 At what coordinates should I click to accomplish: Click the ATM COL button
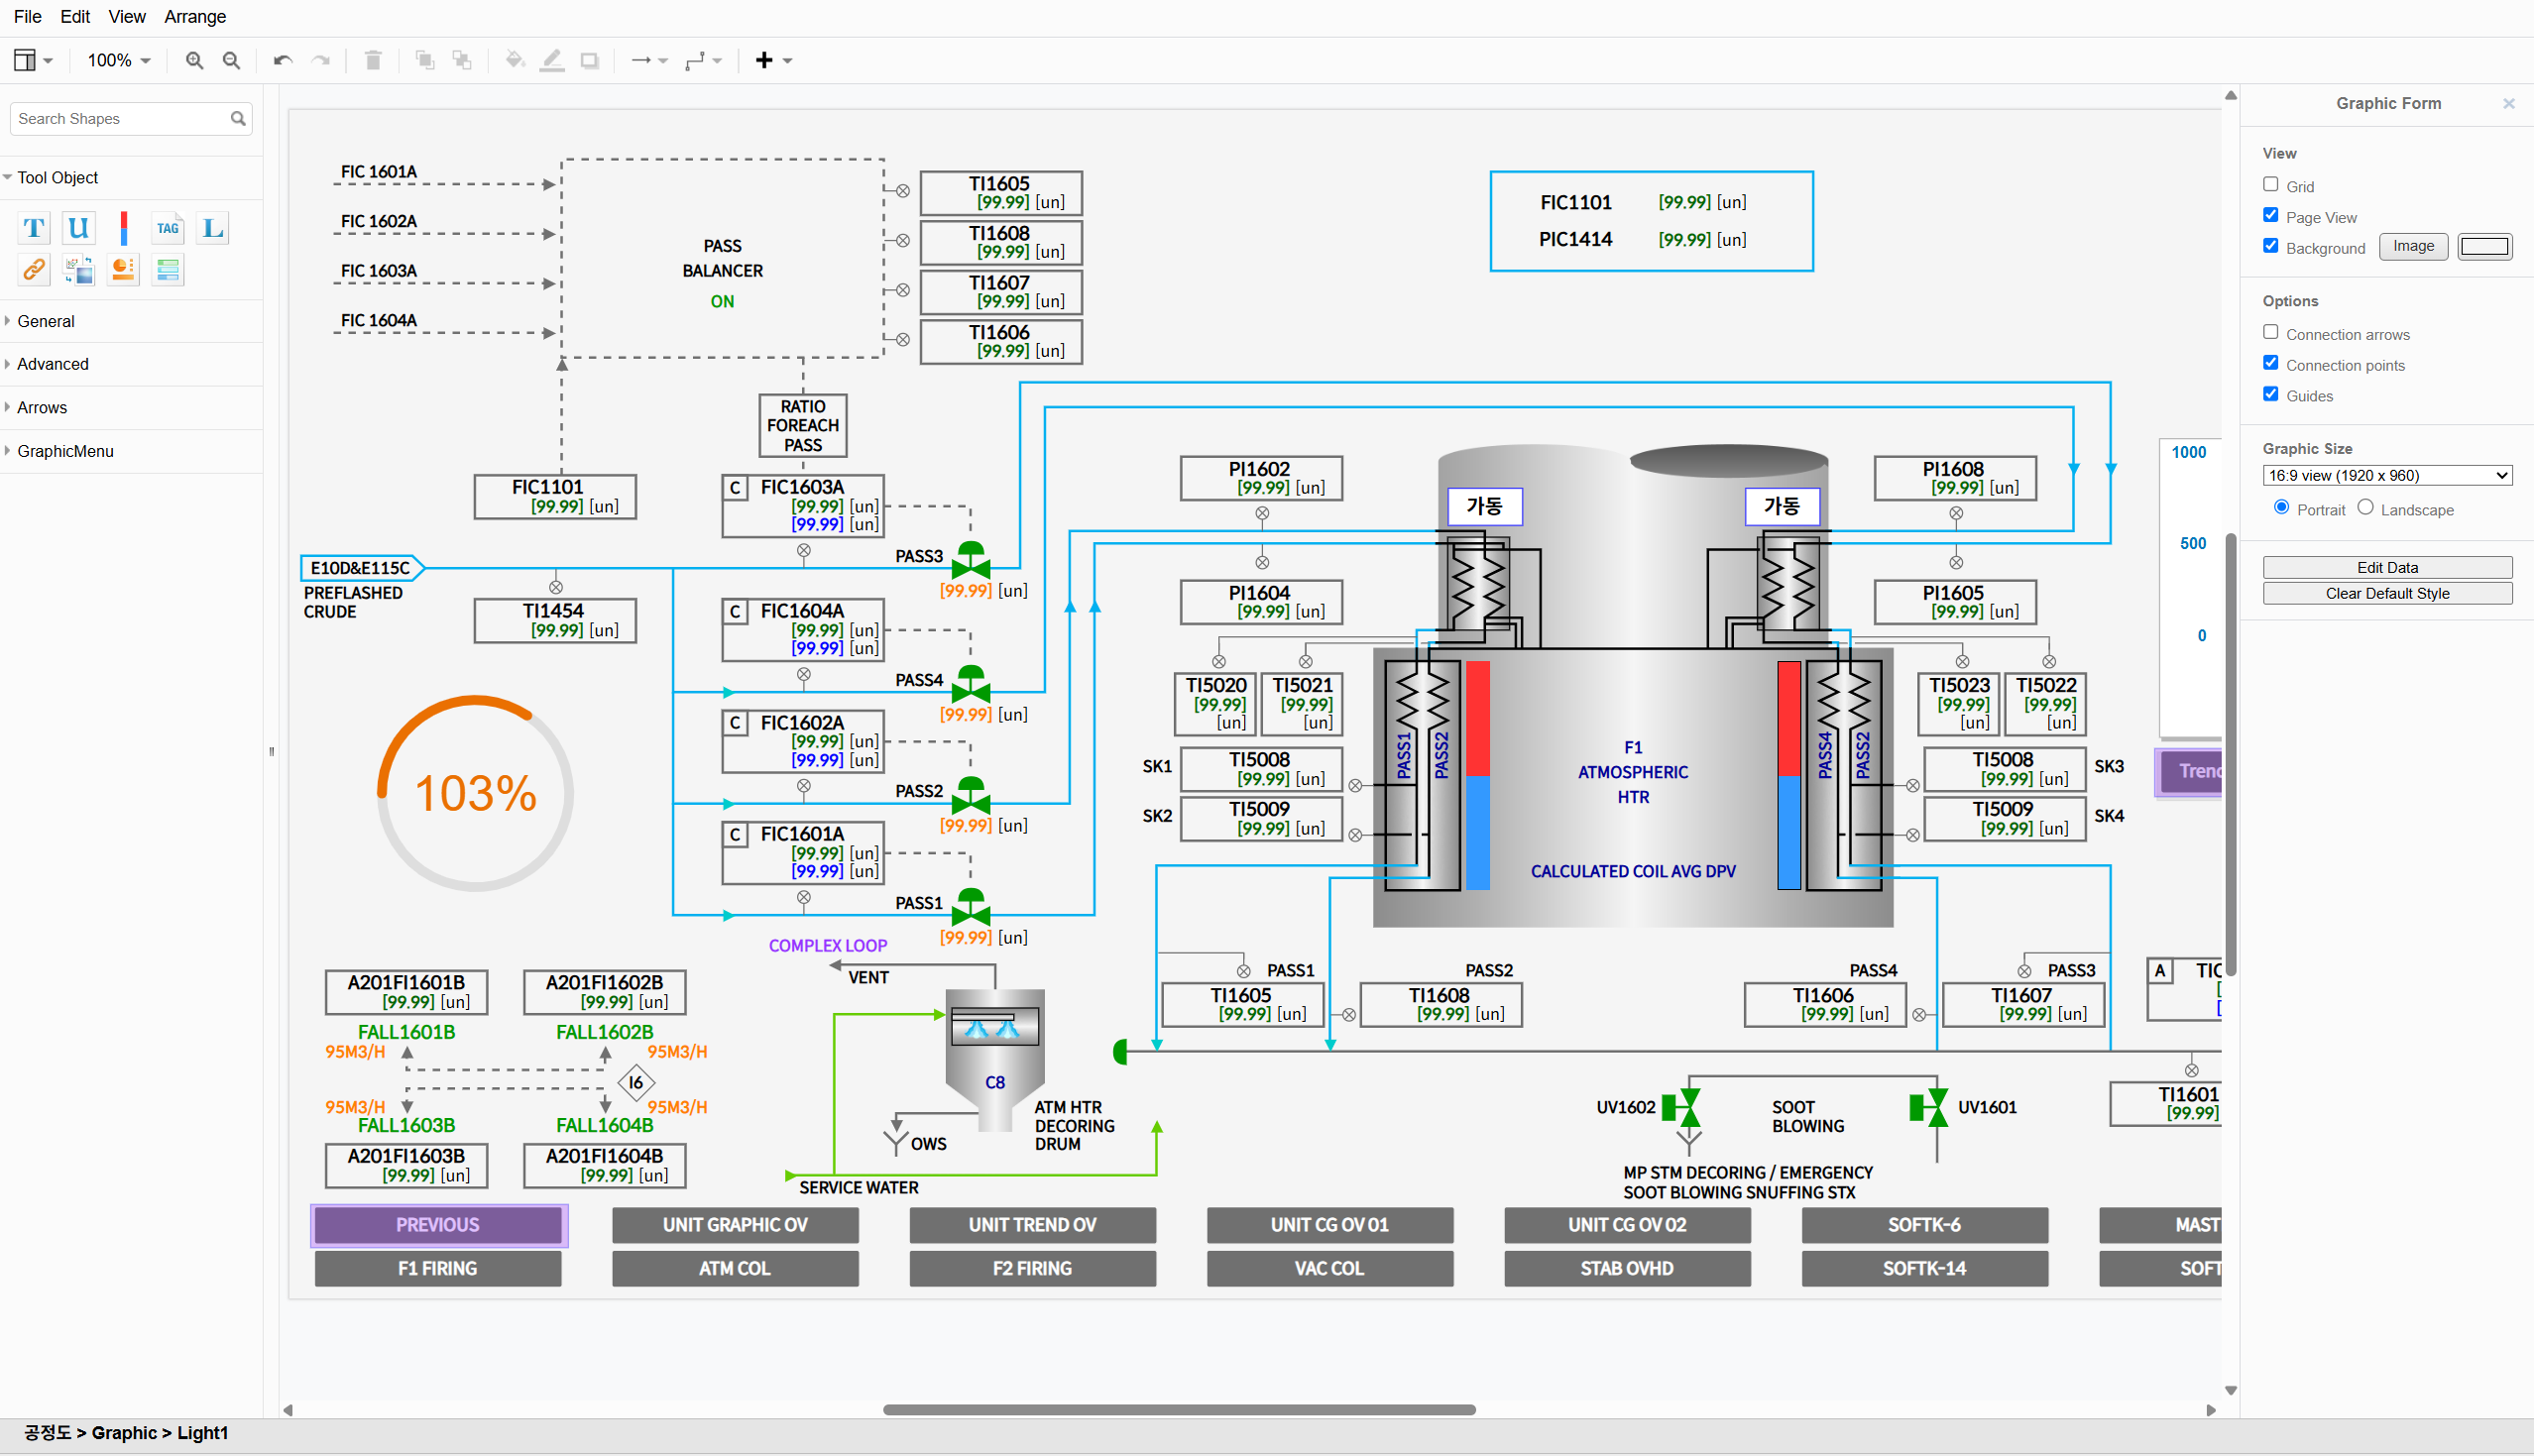pos(735,1270)
